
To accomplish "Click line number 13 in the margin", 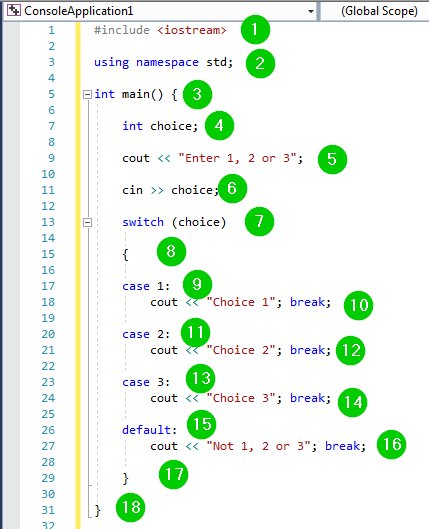I will point(48,222).
